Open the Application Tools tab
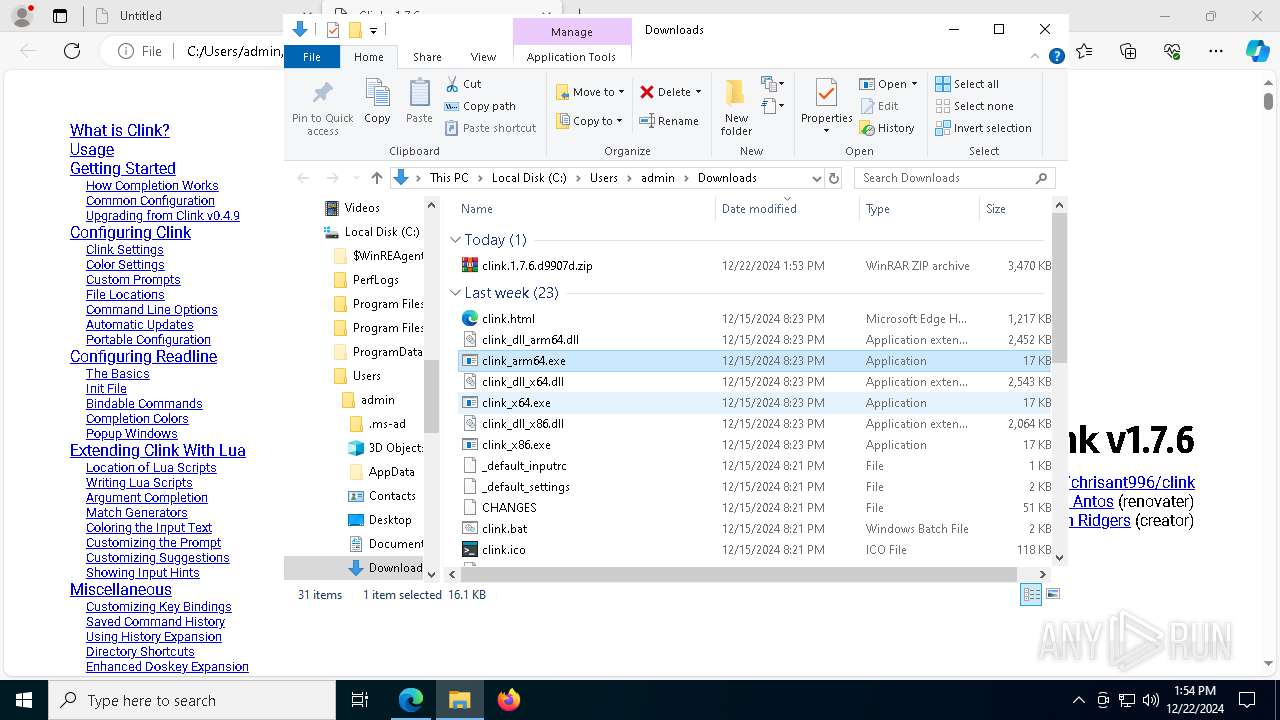Screen dimensions: 1280x720 click(571, 57)
